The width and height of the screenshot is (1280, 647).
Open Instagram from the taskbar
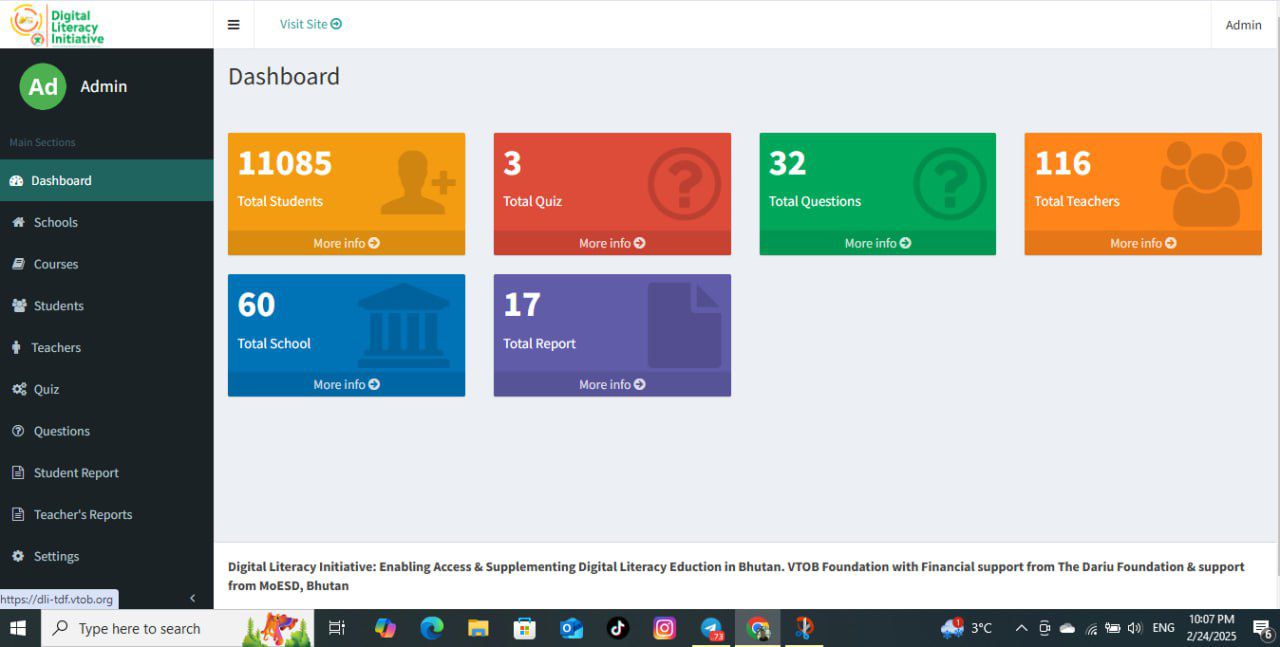[x=664, y=628]
